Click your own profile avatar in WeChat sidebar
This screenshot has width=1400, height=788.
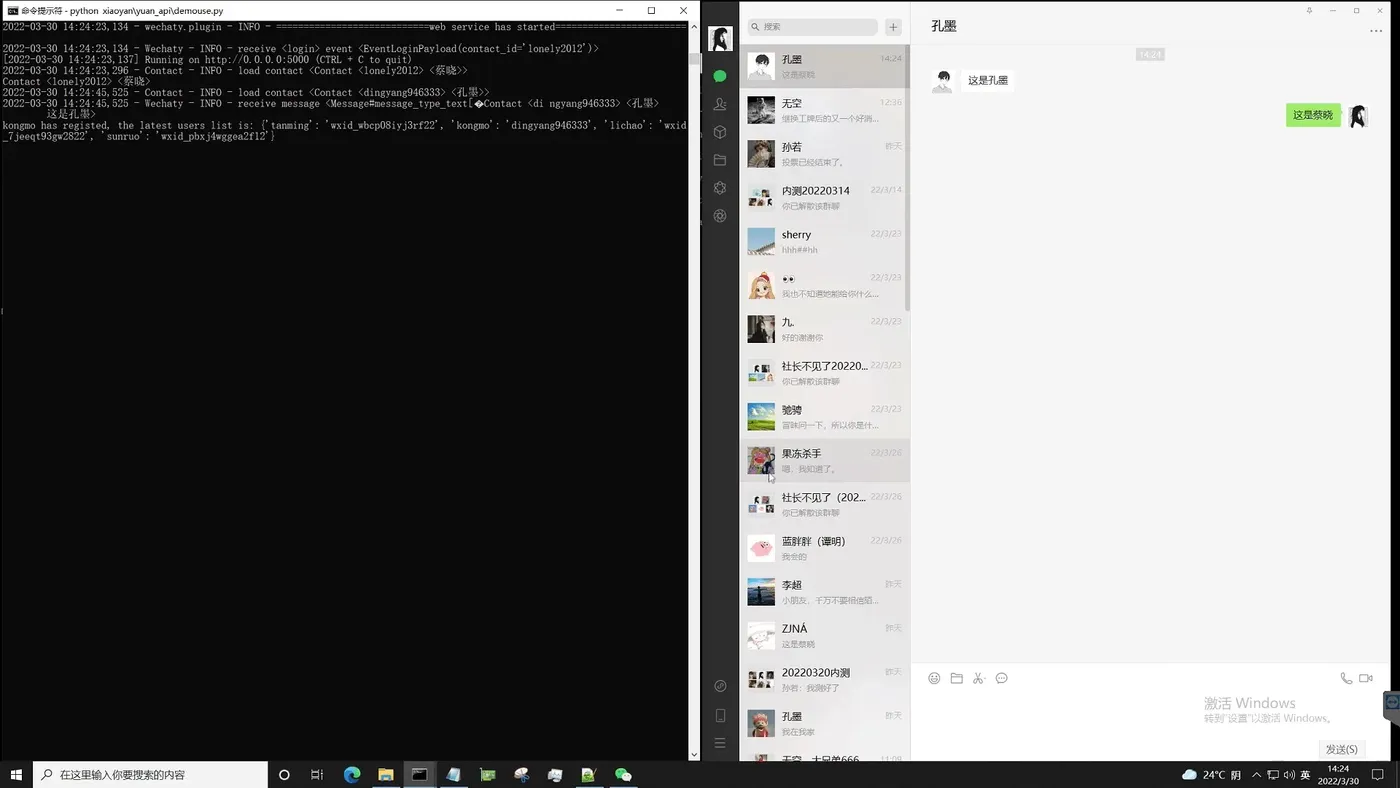coord(720,38)
